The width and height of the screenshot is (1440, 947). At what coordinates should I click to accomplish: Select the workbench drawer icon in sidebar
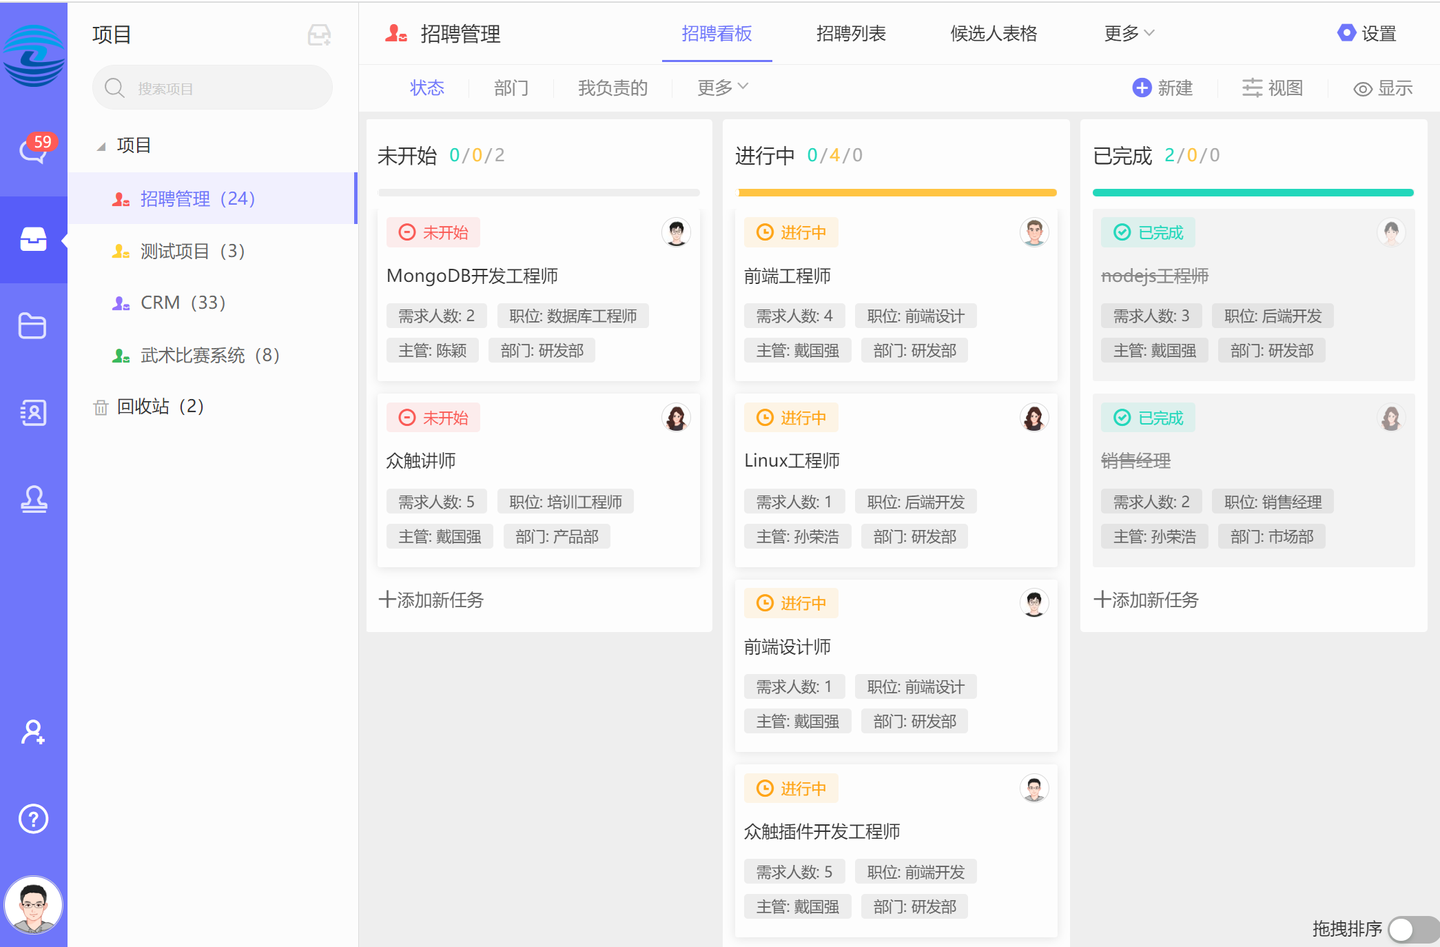[33, 240]
